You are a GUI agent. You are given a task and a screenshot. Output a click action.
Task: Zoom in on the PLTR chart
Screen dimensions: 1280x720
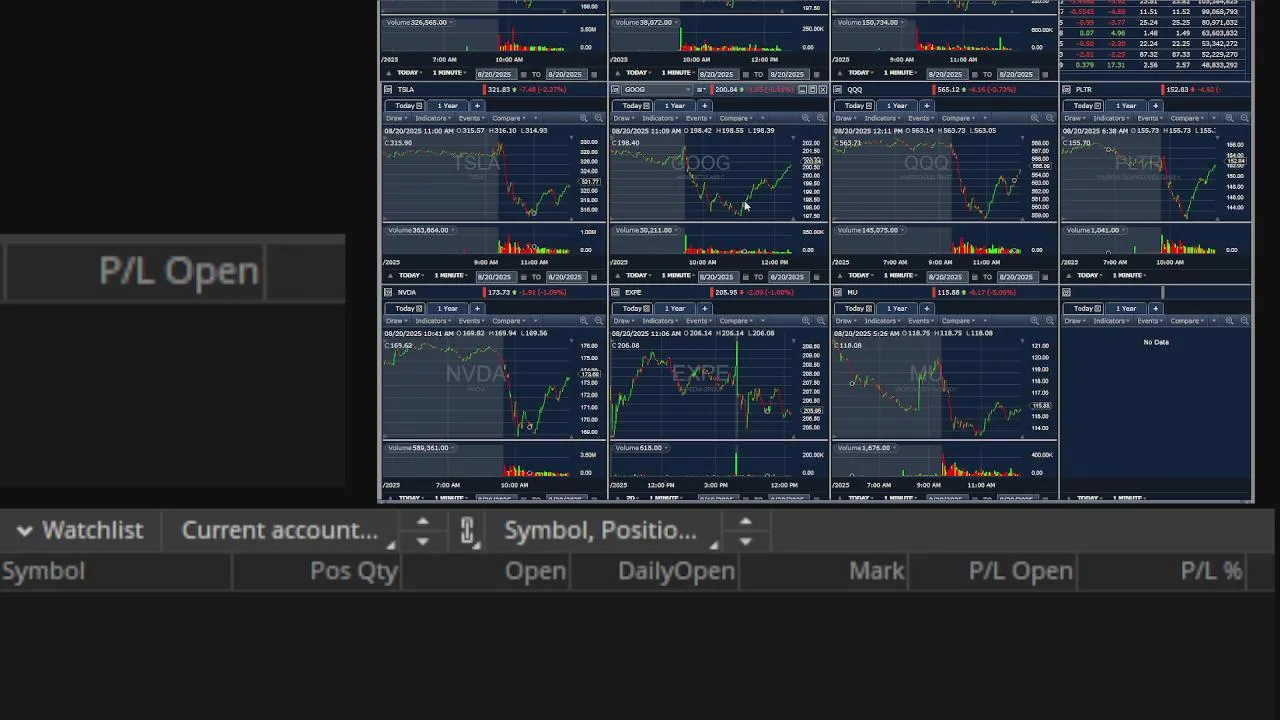coord(1228,118)
